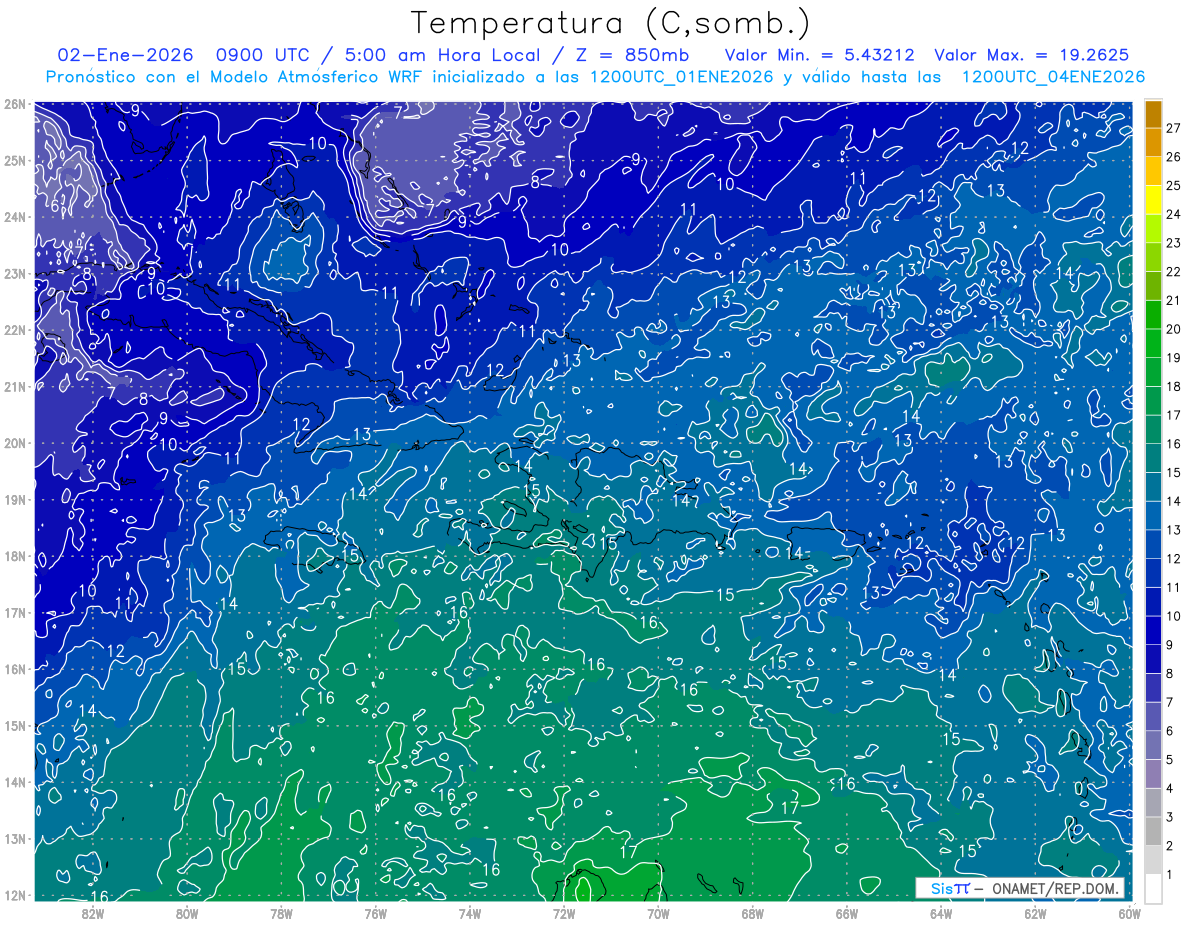Click the "21" value on color scale

pos(1173,300)
